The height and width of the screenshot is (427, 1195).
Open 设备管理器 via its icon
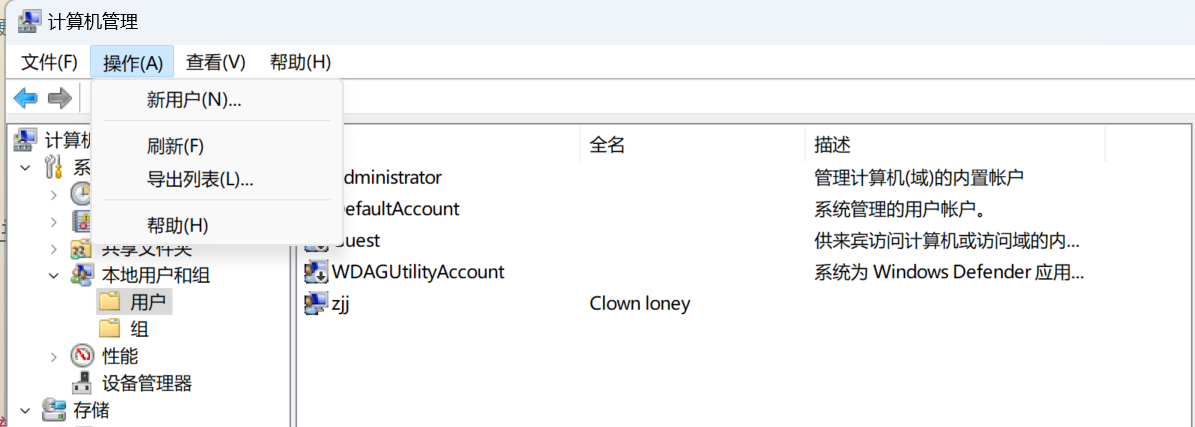click(83, 383)
